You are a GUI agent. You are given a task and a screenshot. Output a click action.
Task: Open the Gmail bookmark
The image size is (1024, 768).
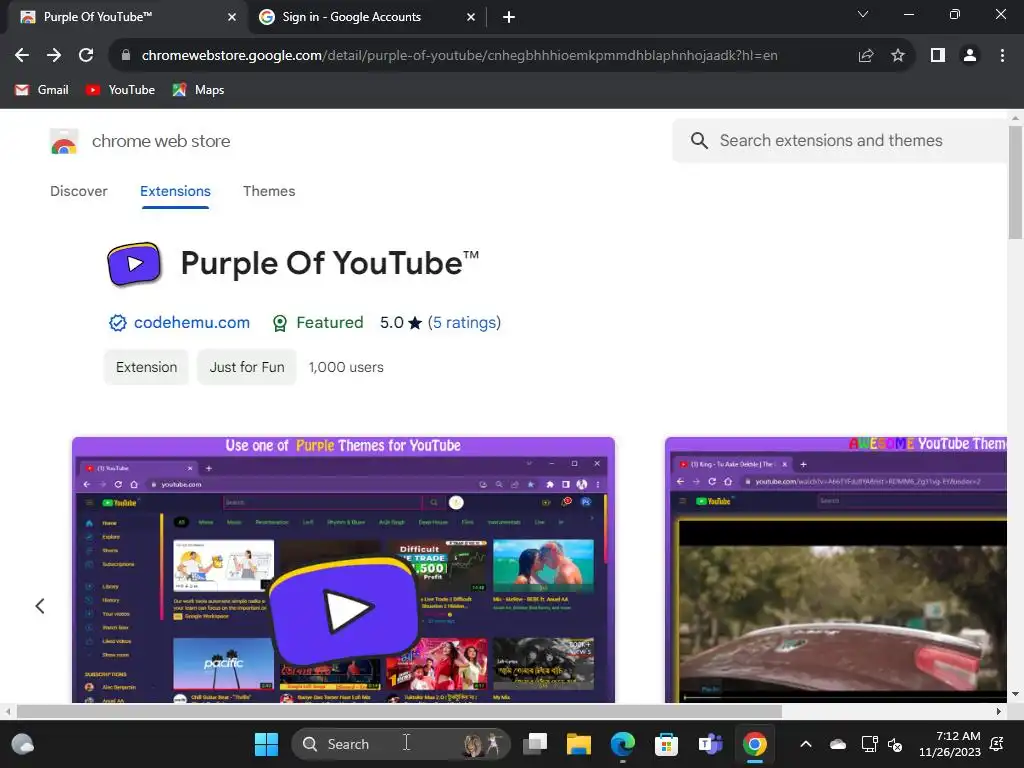tap(42, 90)
